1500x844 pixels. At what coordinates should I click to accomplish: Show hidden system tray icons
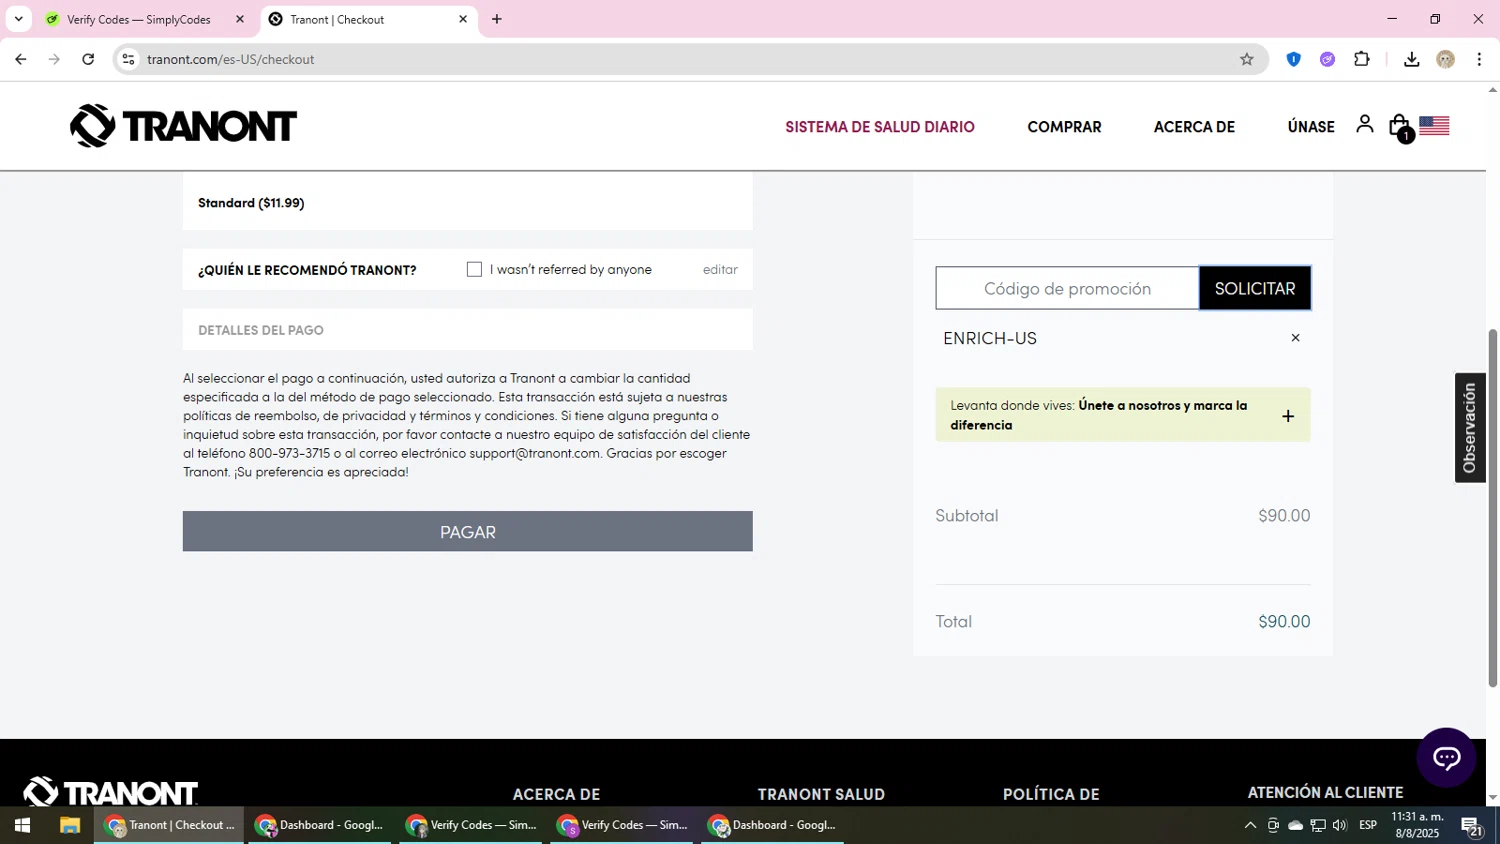1249,825
